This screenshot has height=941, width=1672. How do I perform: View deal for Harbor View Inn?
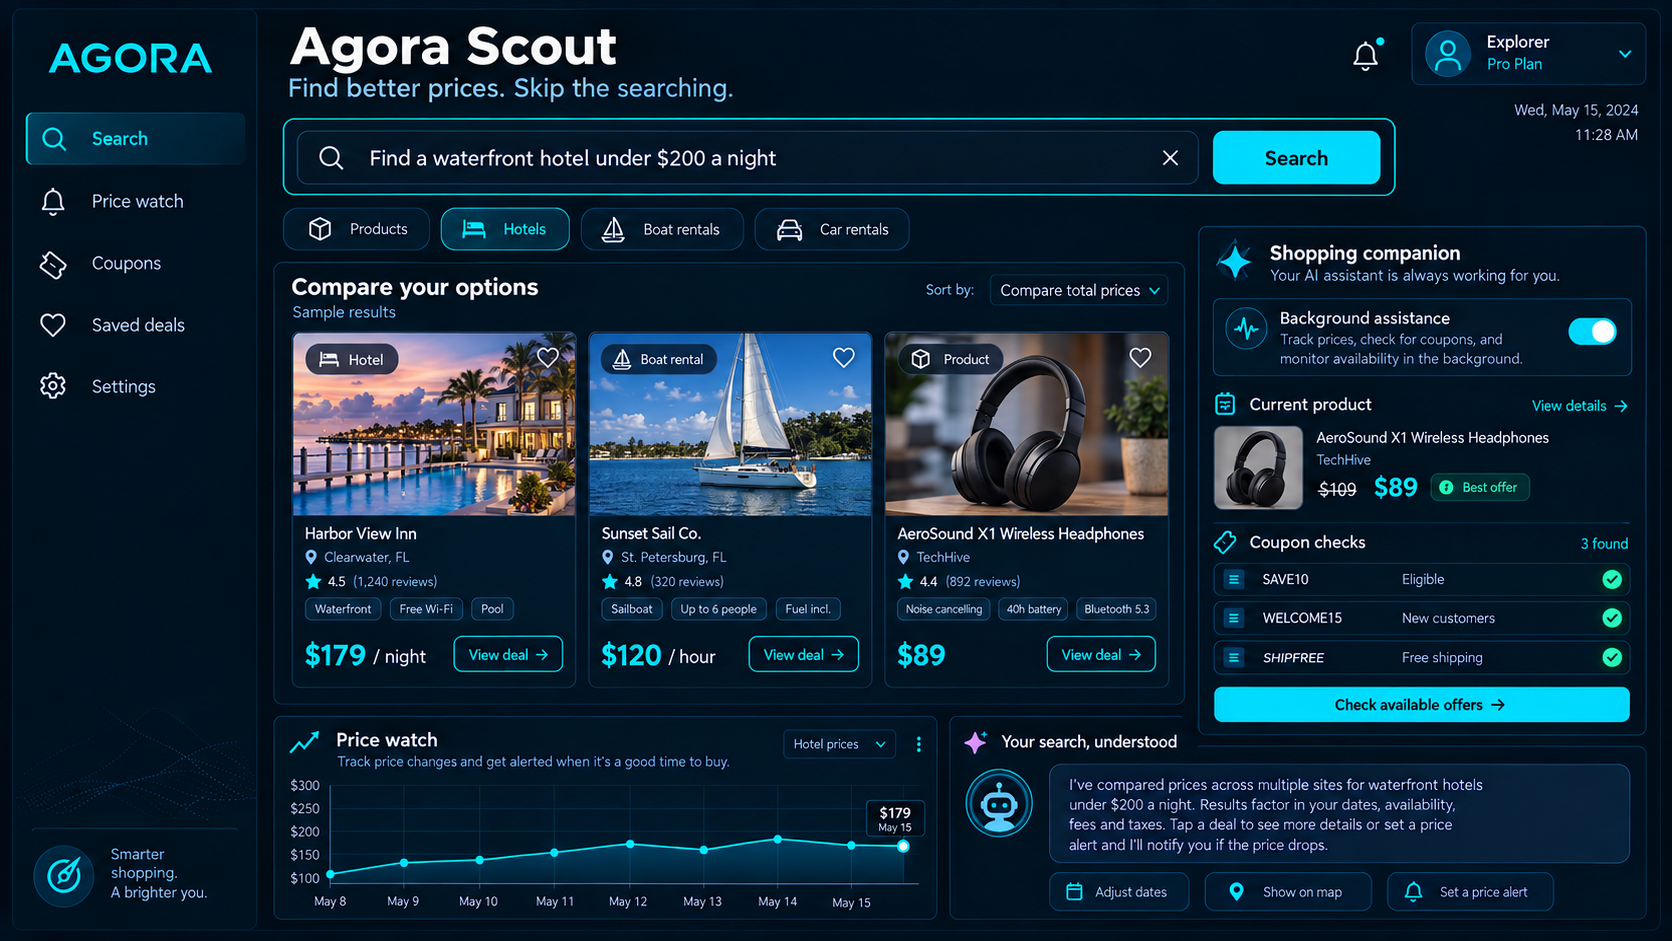click(x=508, y=655)
